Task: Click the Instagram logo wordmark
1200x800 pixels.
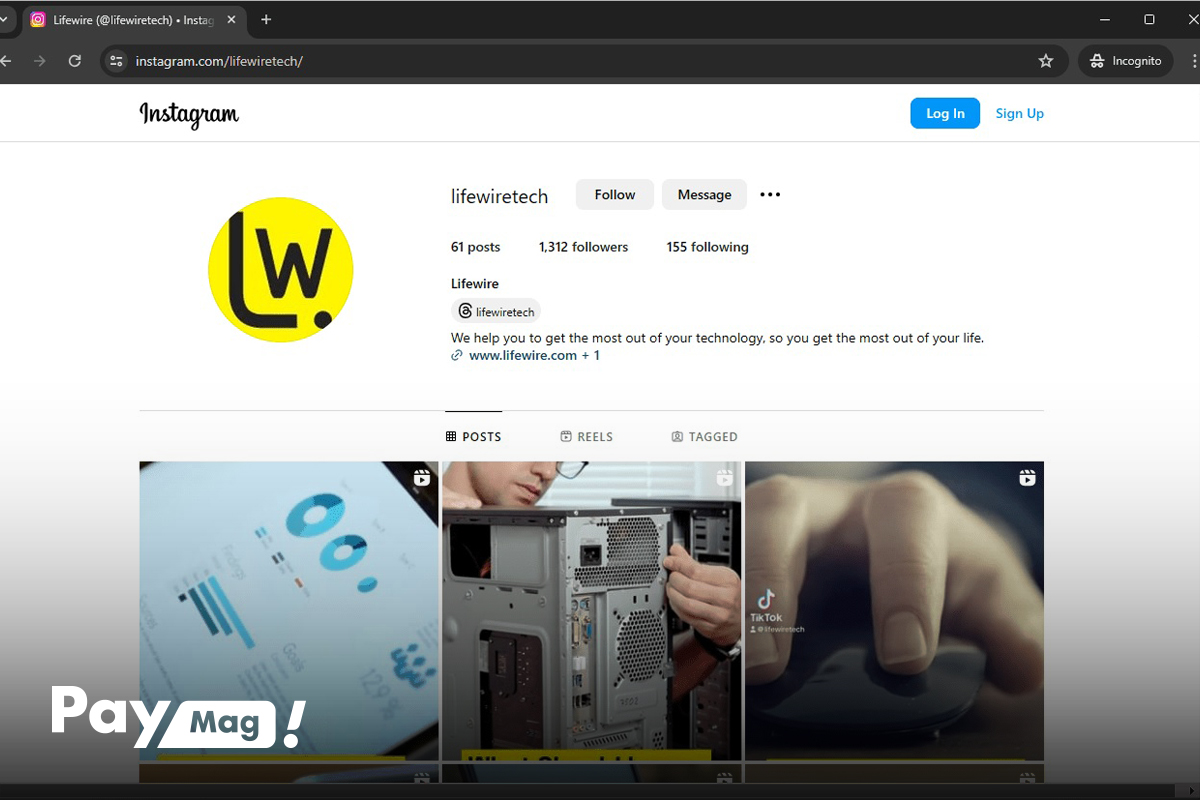Action: tap(189, 114)
